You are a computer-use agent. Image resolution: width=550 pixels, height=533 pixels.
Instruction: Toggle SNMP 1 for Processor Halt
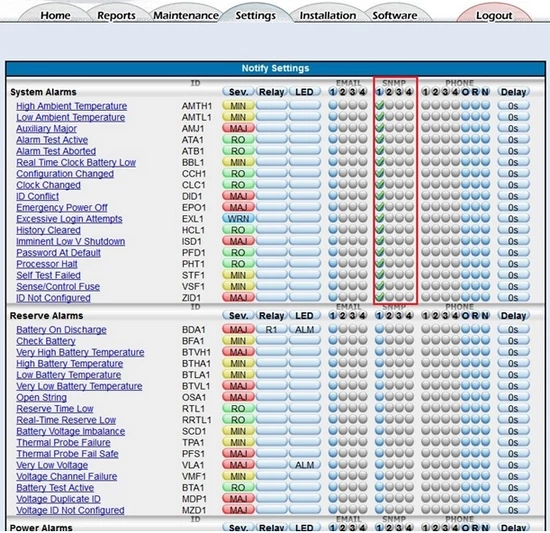tap(379, 263)
